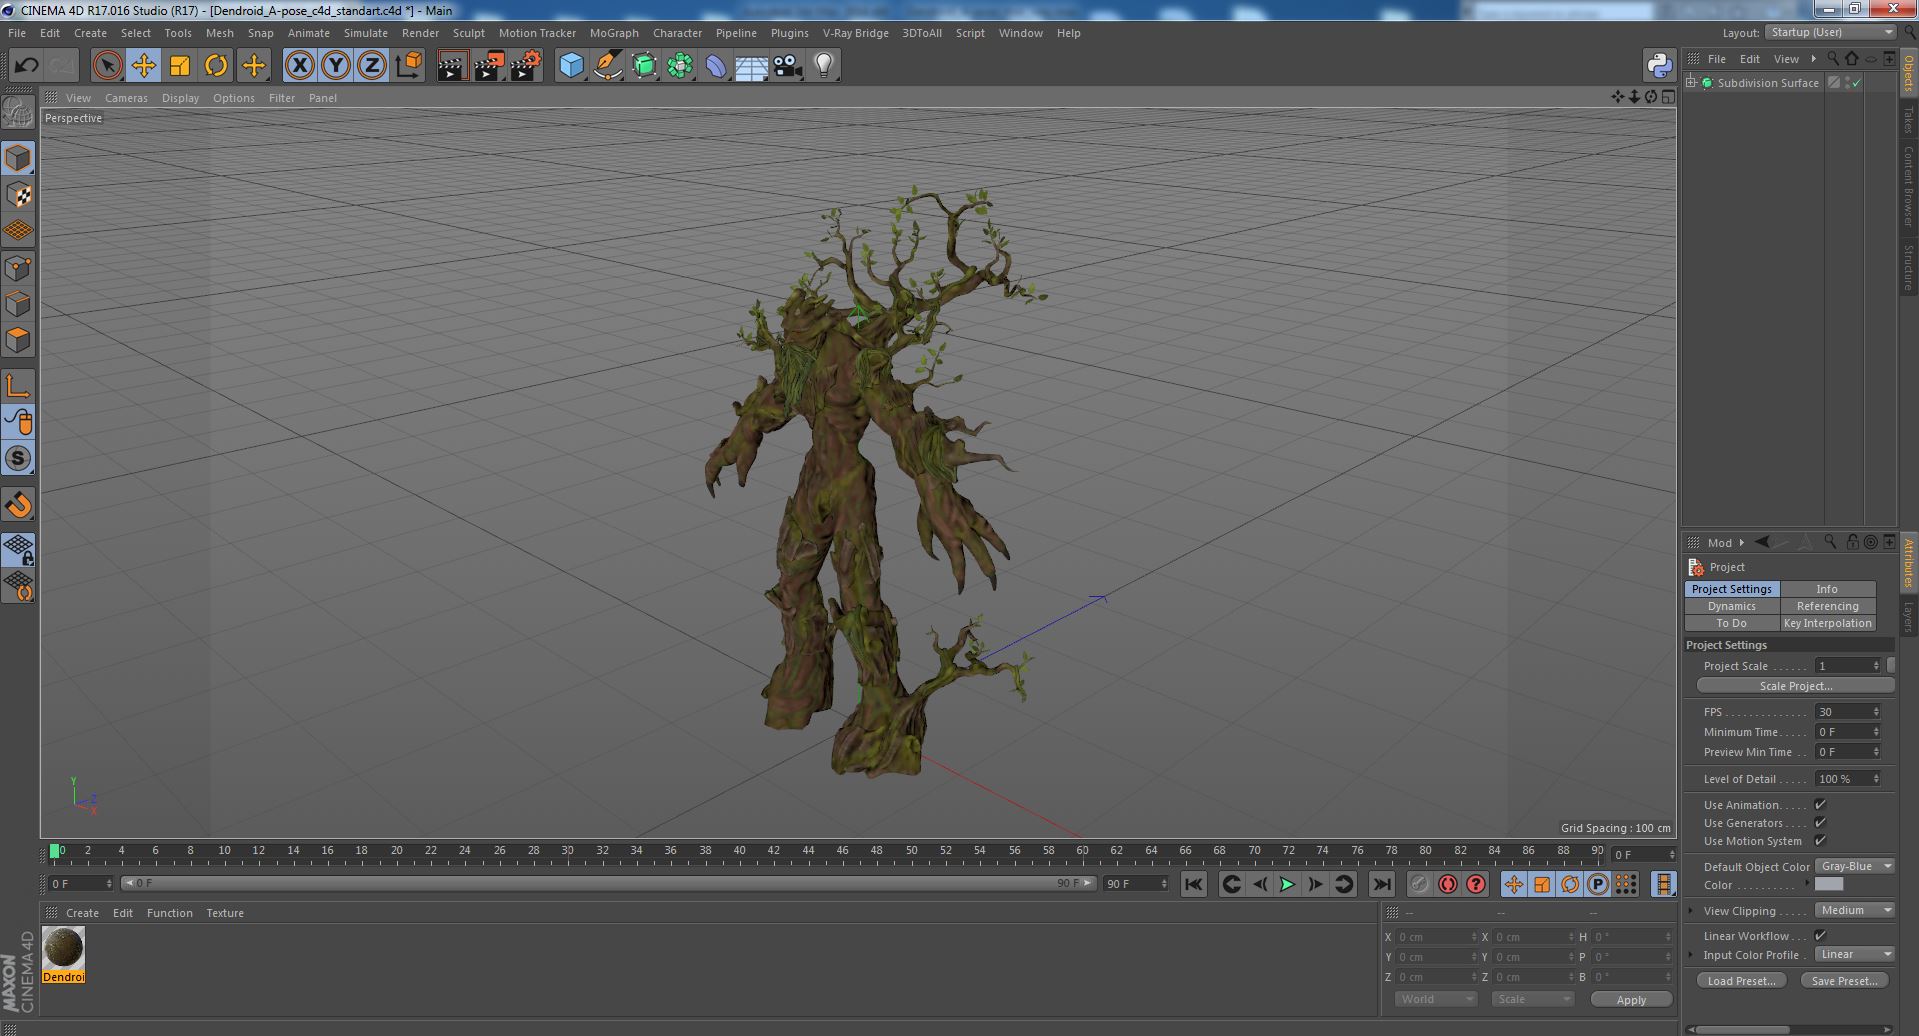Image resolution: width=1919 pixels, height=1036 pixels.
Task: Open the Default Object Color dropdown
Action: coord(1855,867)
